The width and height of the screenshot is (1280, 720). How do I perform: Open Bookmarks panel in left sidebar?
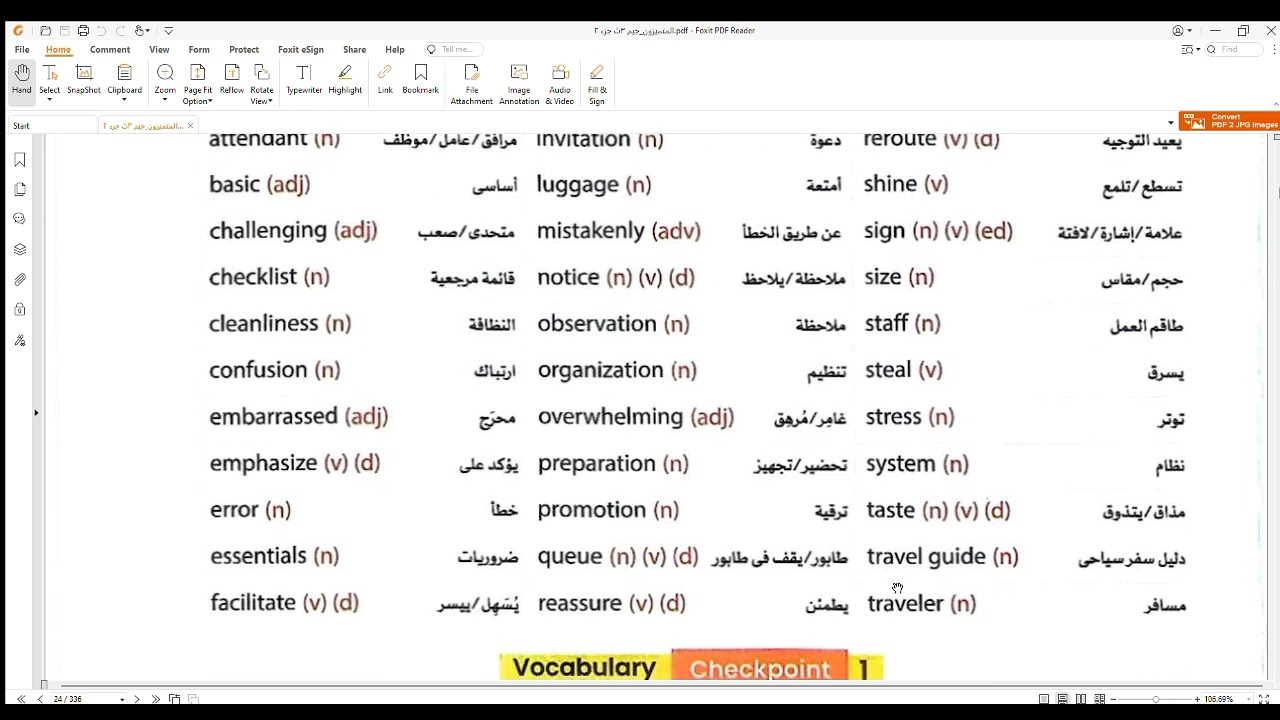(x=20, y=160)
